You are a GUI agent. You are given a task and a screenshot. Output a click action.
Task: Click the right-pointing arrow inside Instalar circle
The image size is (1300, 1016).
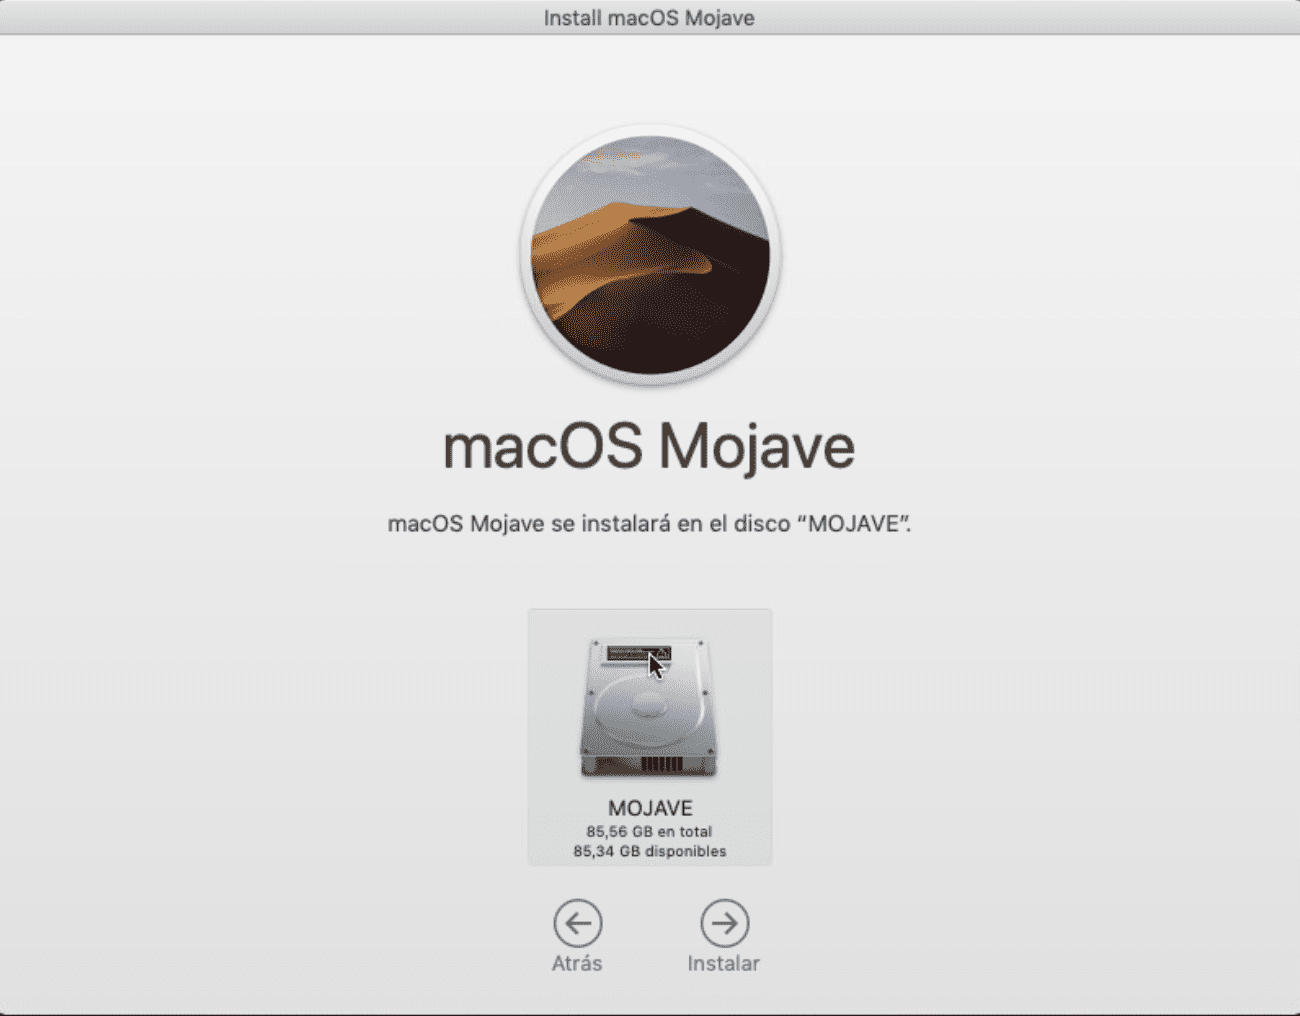tap(724, 921)
